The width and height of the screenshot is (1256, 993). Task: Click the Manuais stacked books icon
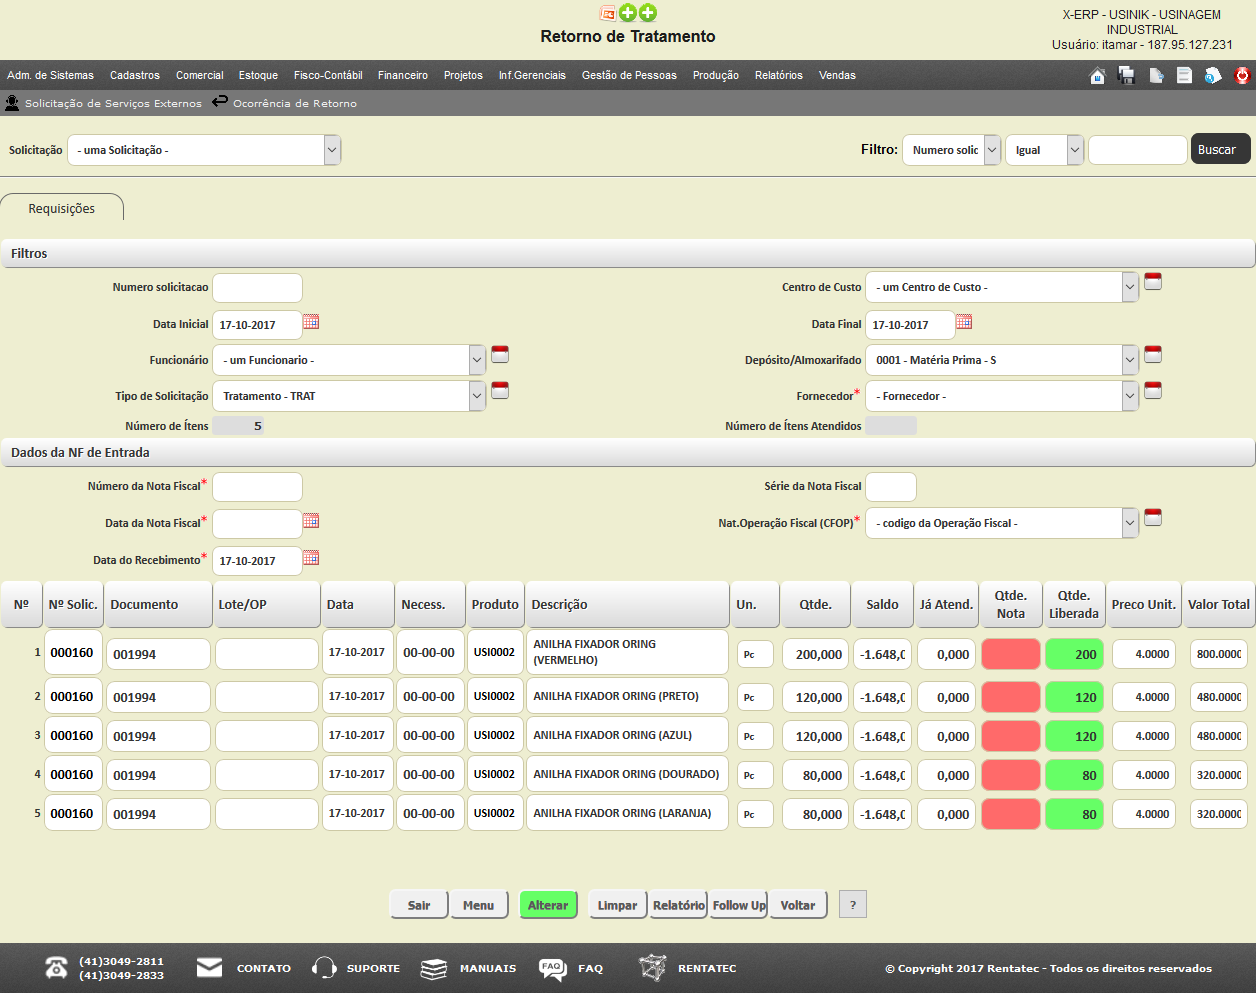[x=433, y=969]
